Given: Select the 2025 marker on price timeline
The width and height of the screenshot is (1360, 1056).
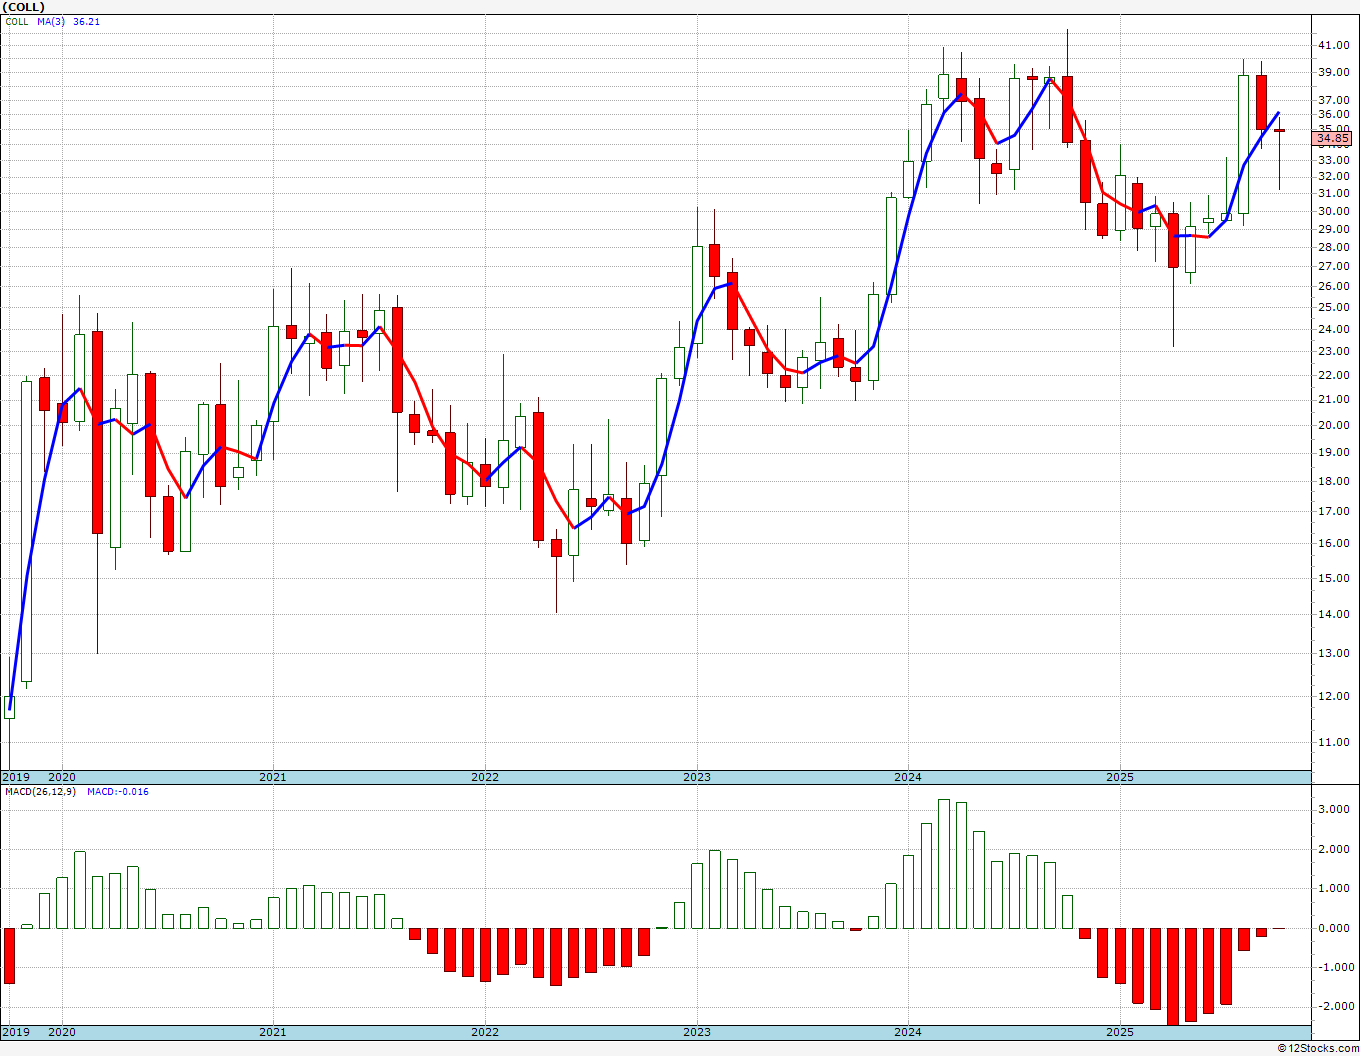Looking at the screenshot, I should coord(1120,777).
